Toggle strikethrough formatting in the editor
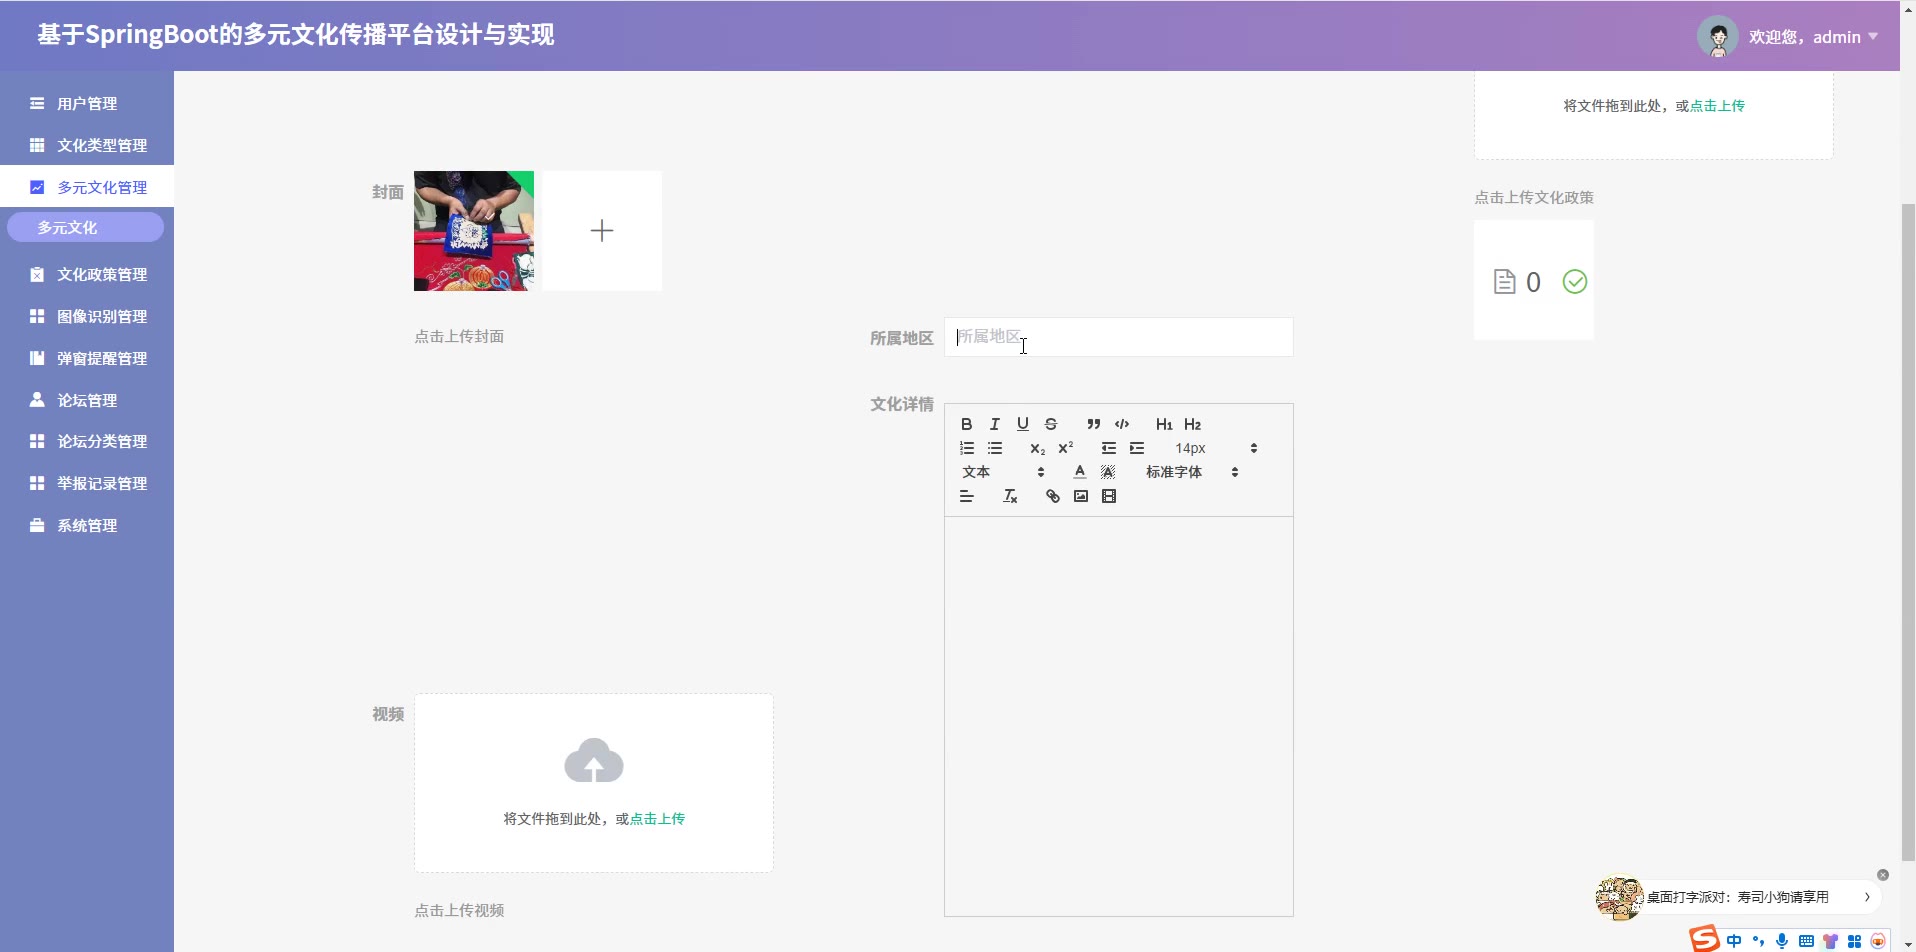This screenshot has width=1916, height=952. point(1050,424)
